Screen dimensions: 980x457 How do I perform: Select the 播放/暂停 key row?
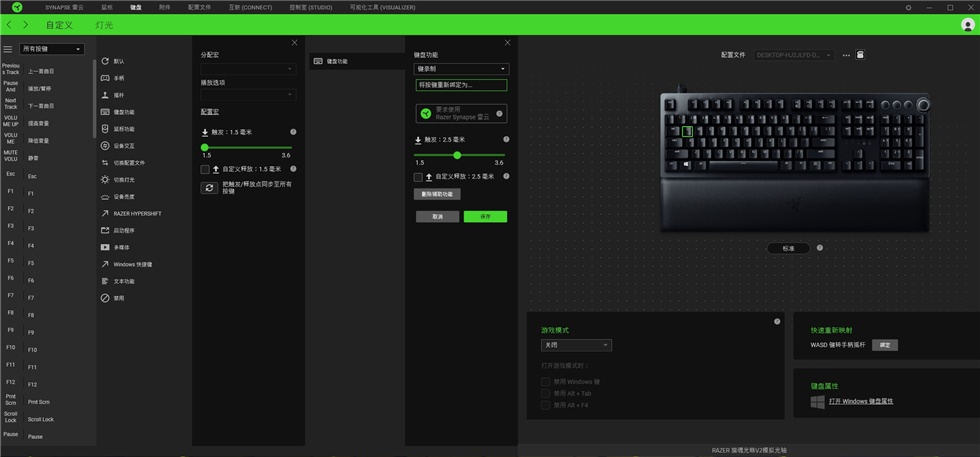[x=48, y=88]
